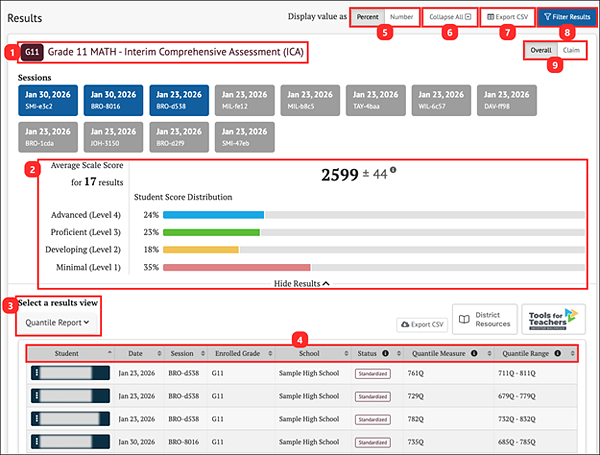Click quantile range 732Q - 832Q
The image size is (600, 455).
tap(517, 419)
